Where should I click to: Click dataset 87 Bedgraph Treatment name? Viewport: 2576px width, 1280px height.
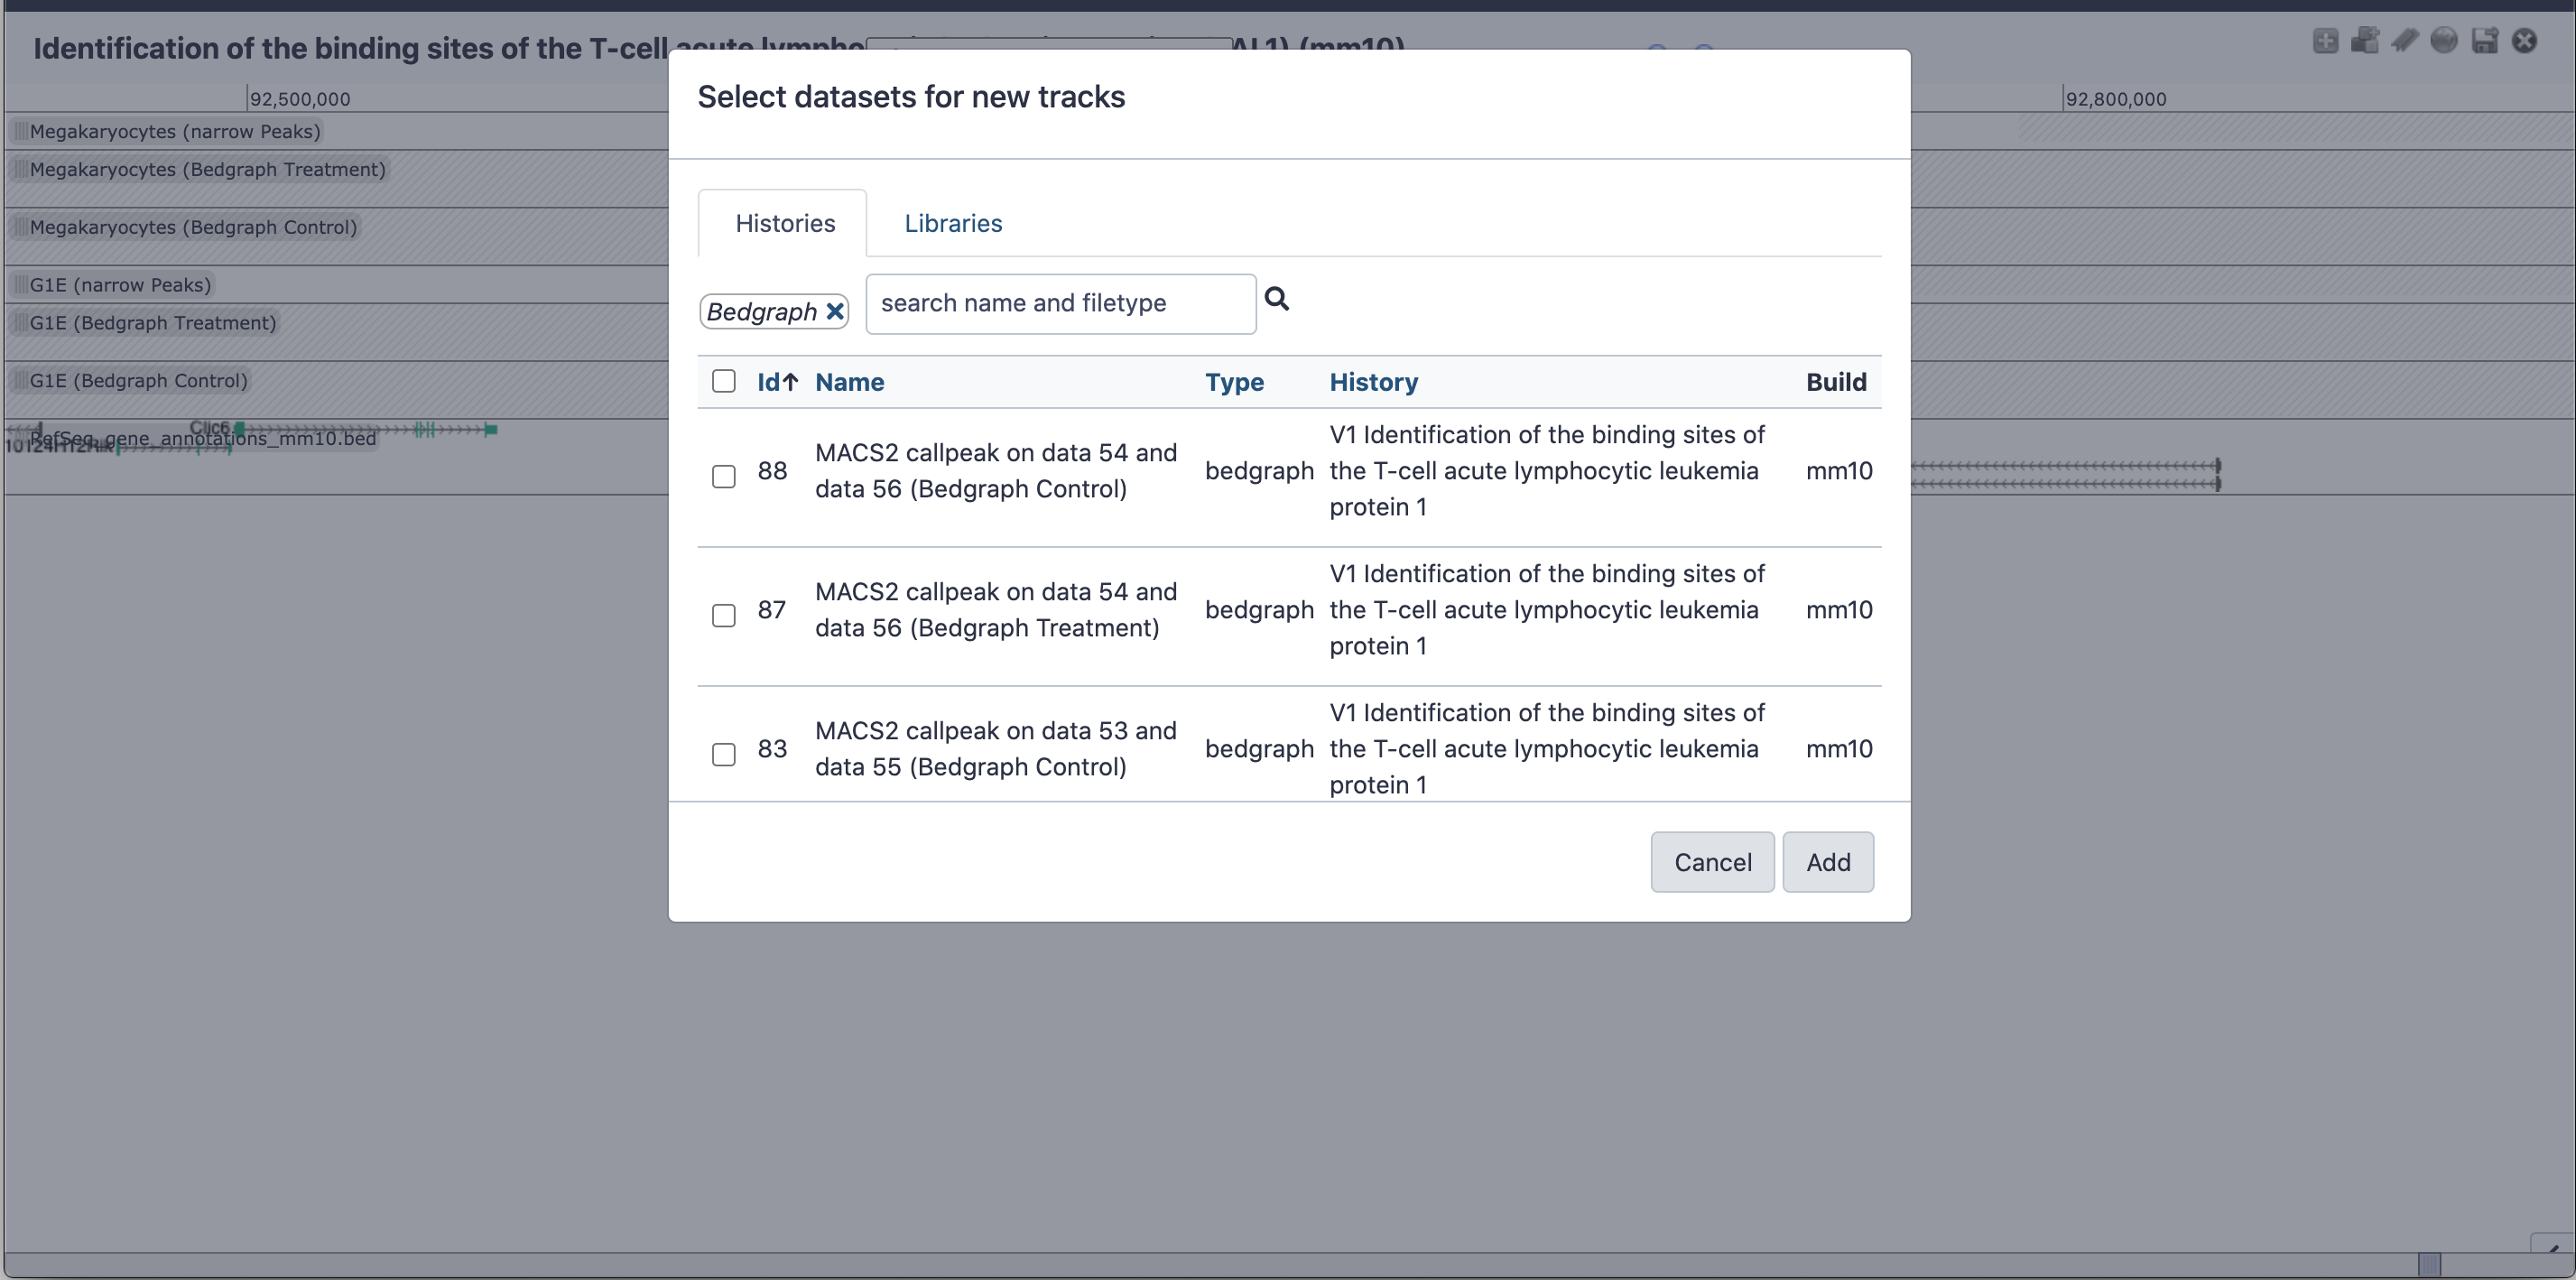(x=997, y=609)
